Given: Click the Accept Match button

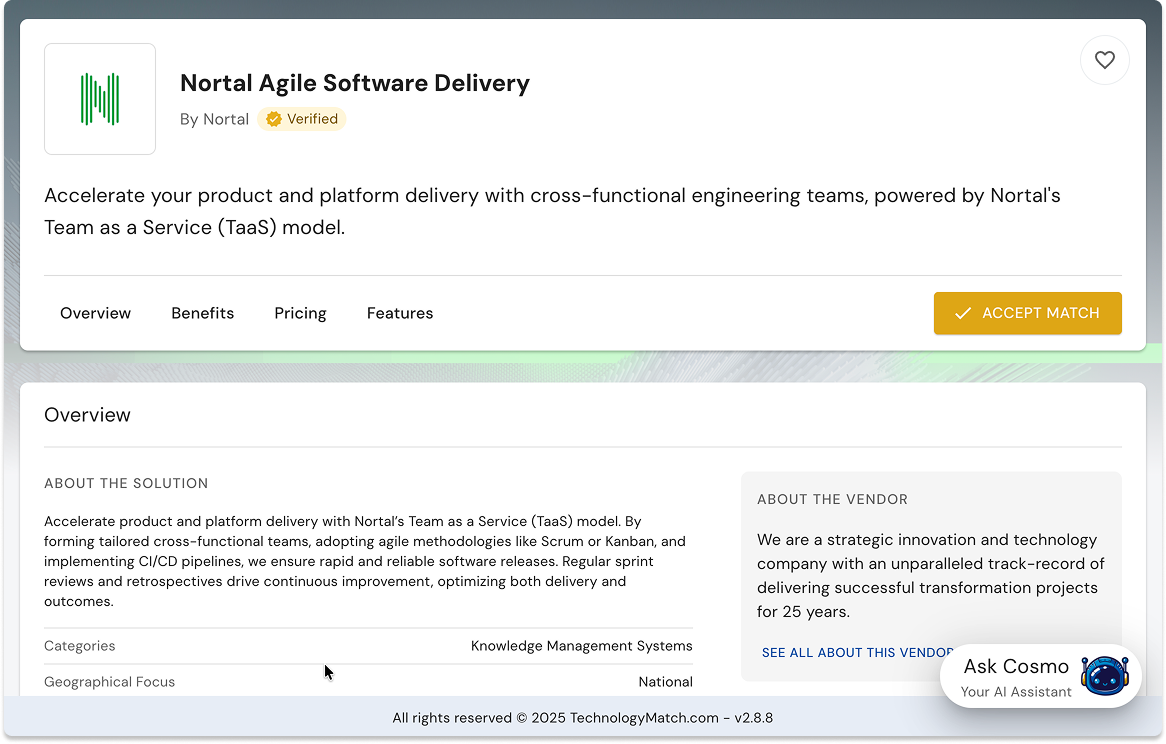Looking at the screenshot, I should coord(1028,313).
